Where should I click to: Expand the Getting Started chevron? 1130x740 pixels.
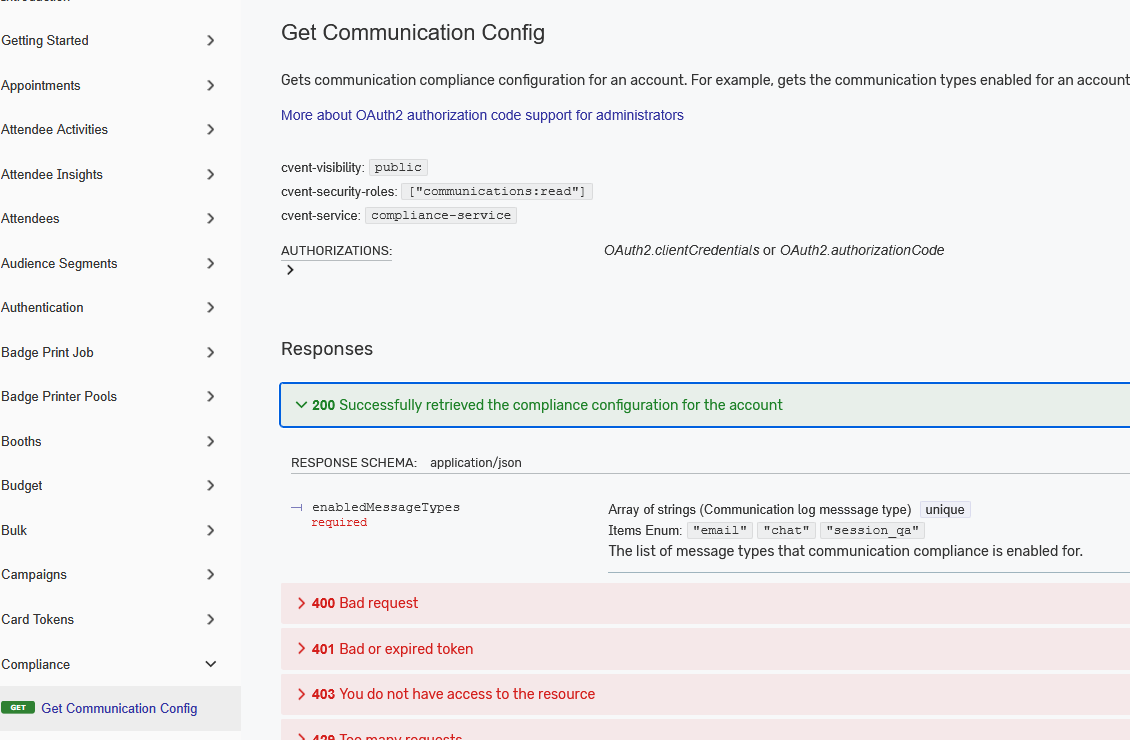click(x=210, y=40)
